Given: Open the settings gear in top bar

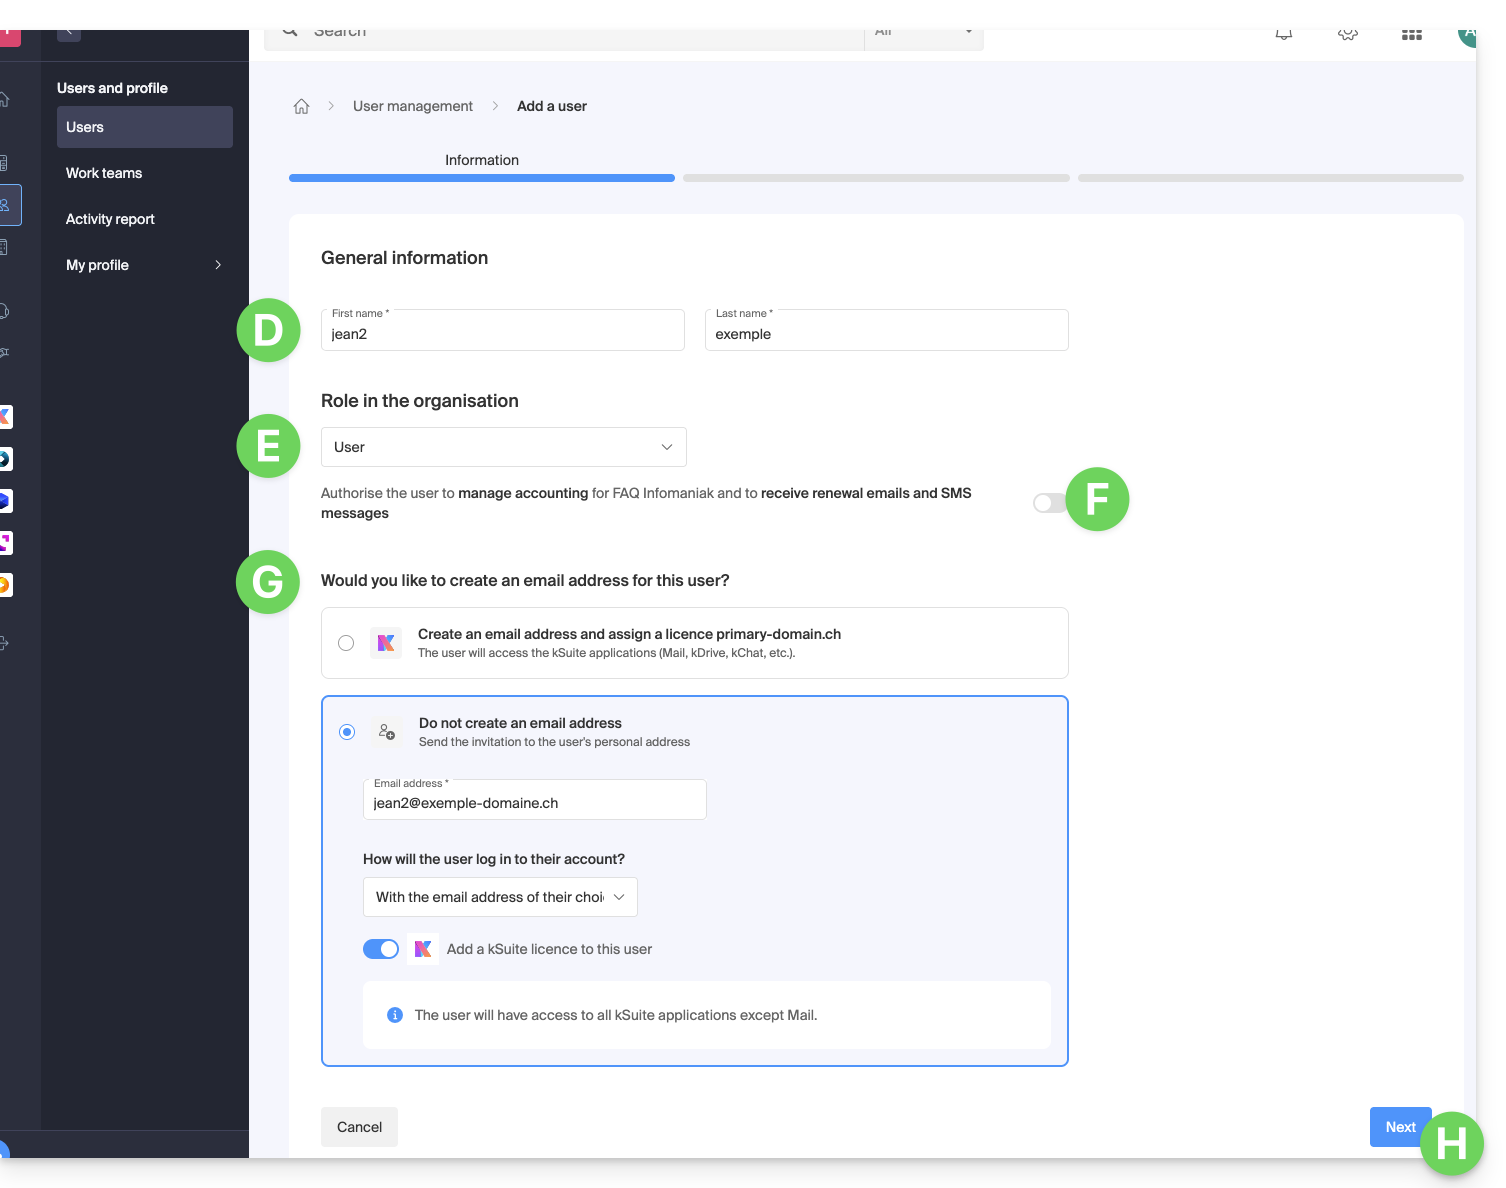Looking at the screenshot, I should [x=1347, y=34].
